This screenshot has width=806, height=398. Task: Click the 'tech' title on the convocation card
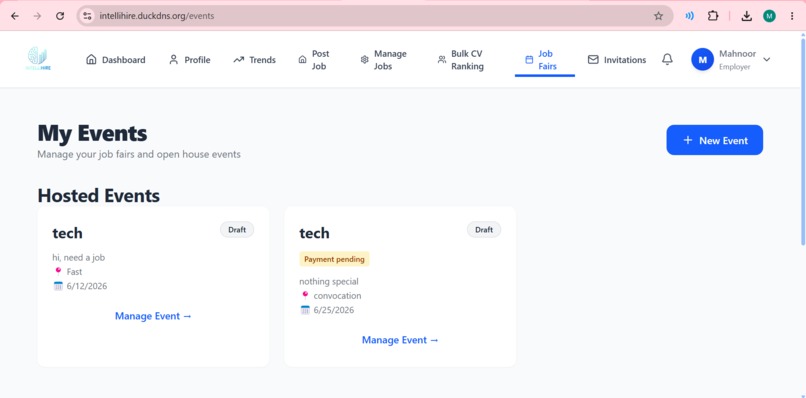pos(314,233)
